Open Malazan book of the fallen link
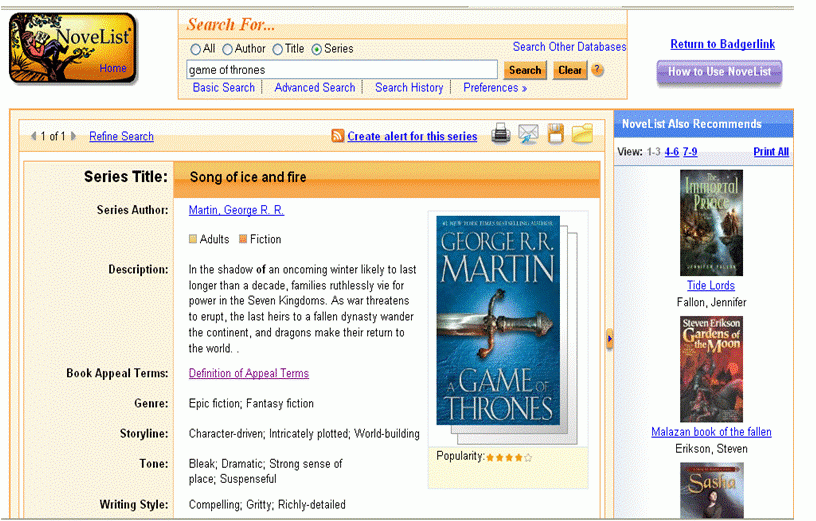816x521 pixels. pos(711,432)
